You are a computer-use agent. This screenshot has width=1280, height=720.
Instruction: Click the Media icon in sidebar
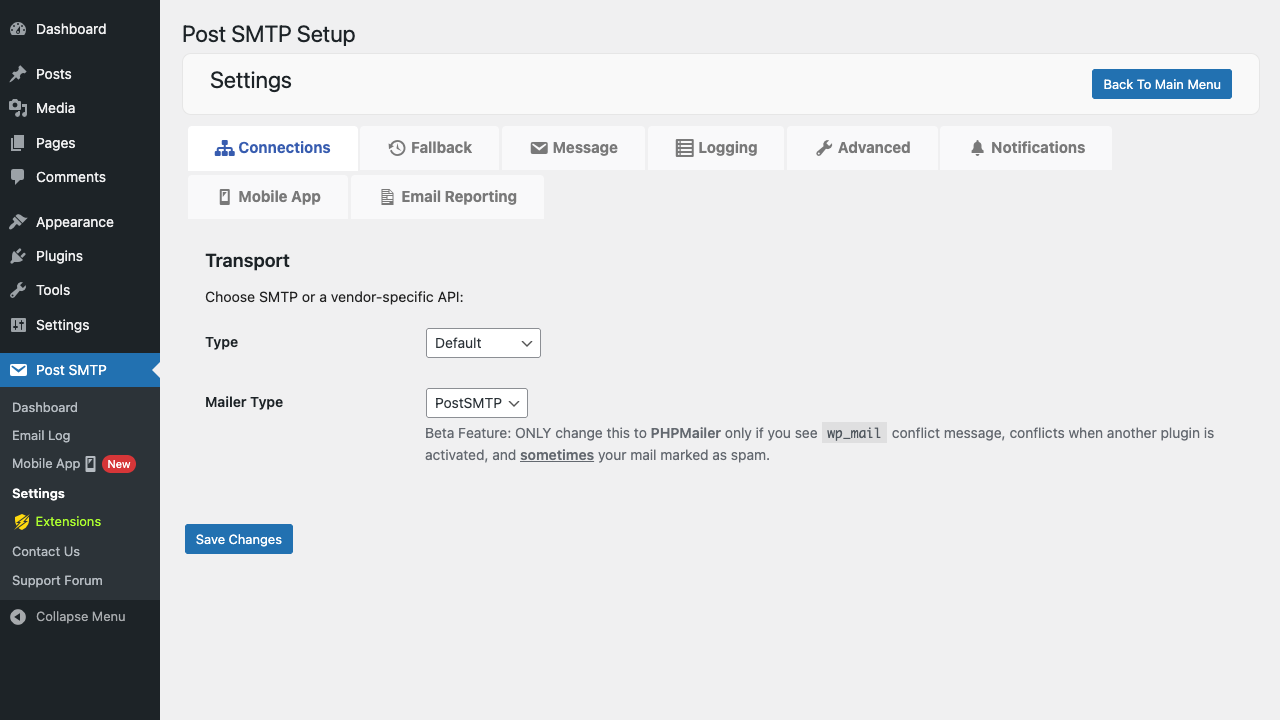18,108
